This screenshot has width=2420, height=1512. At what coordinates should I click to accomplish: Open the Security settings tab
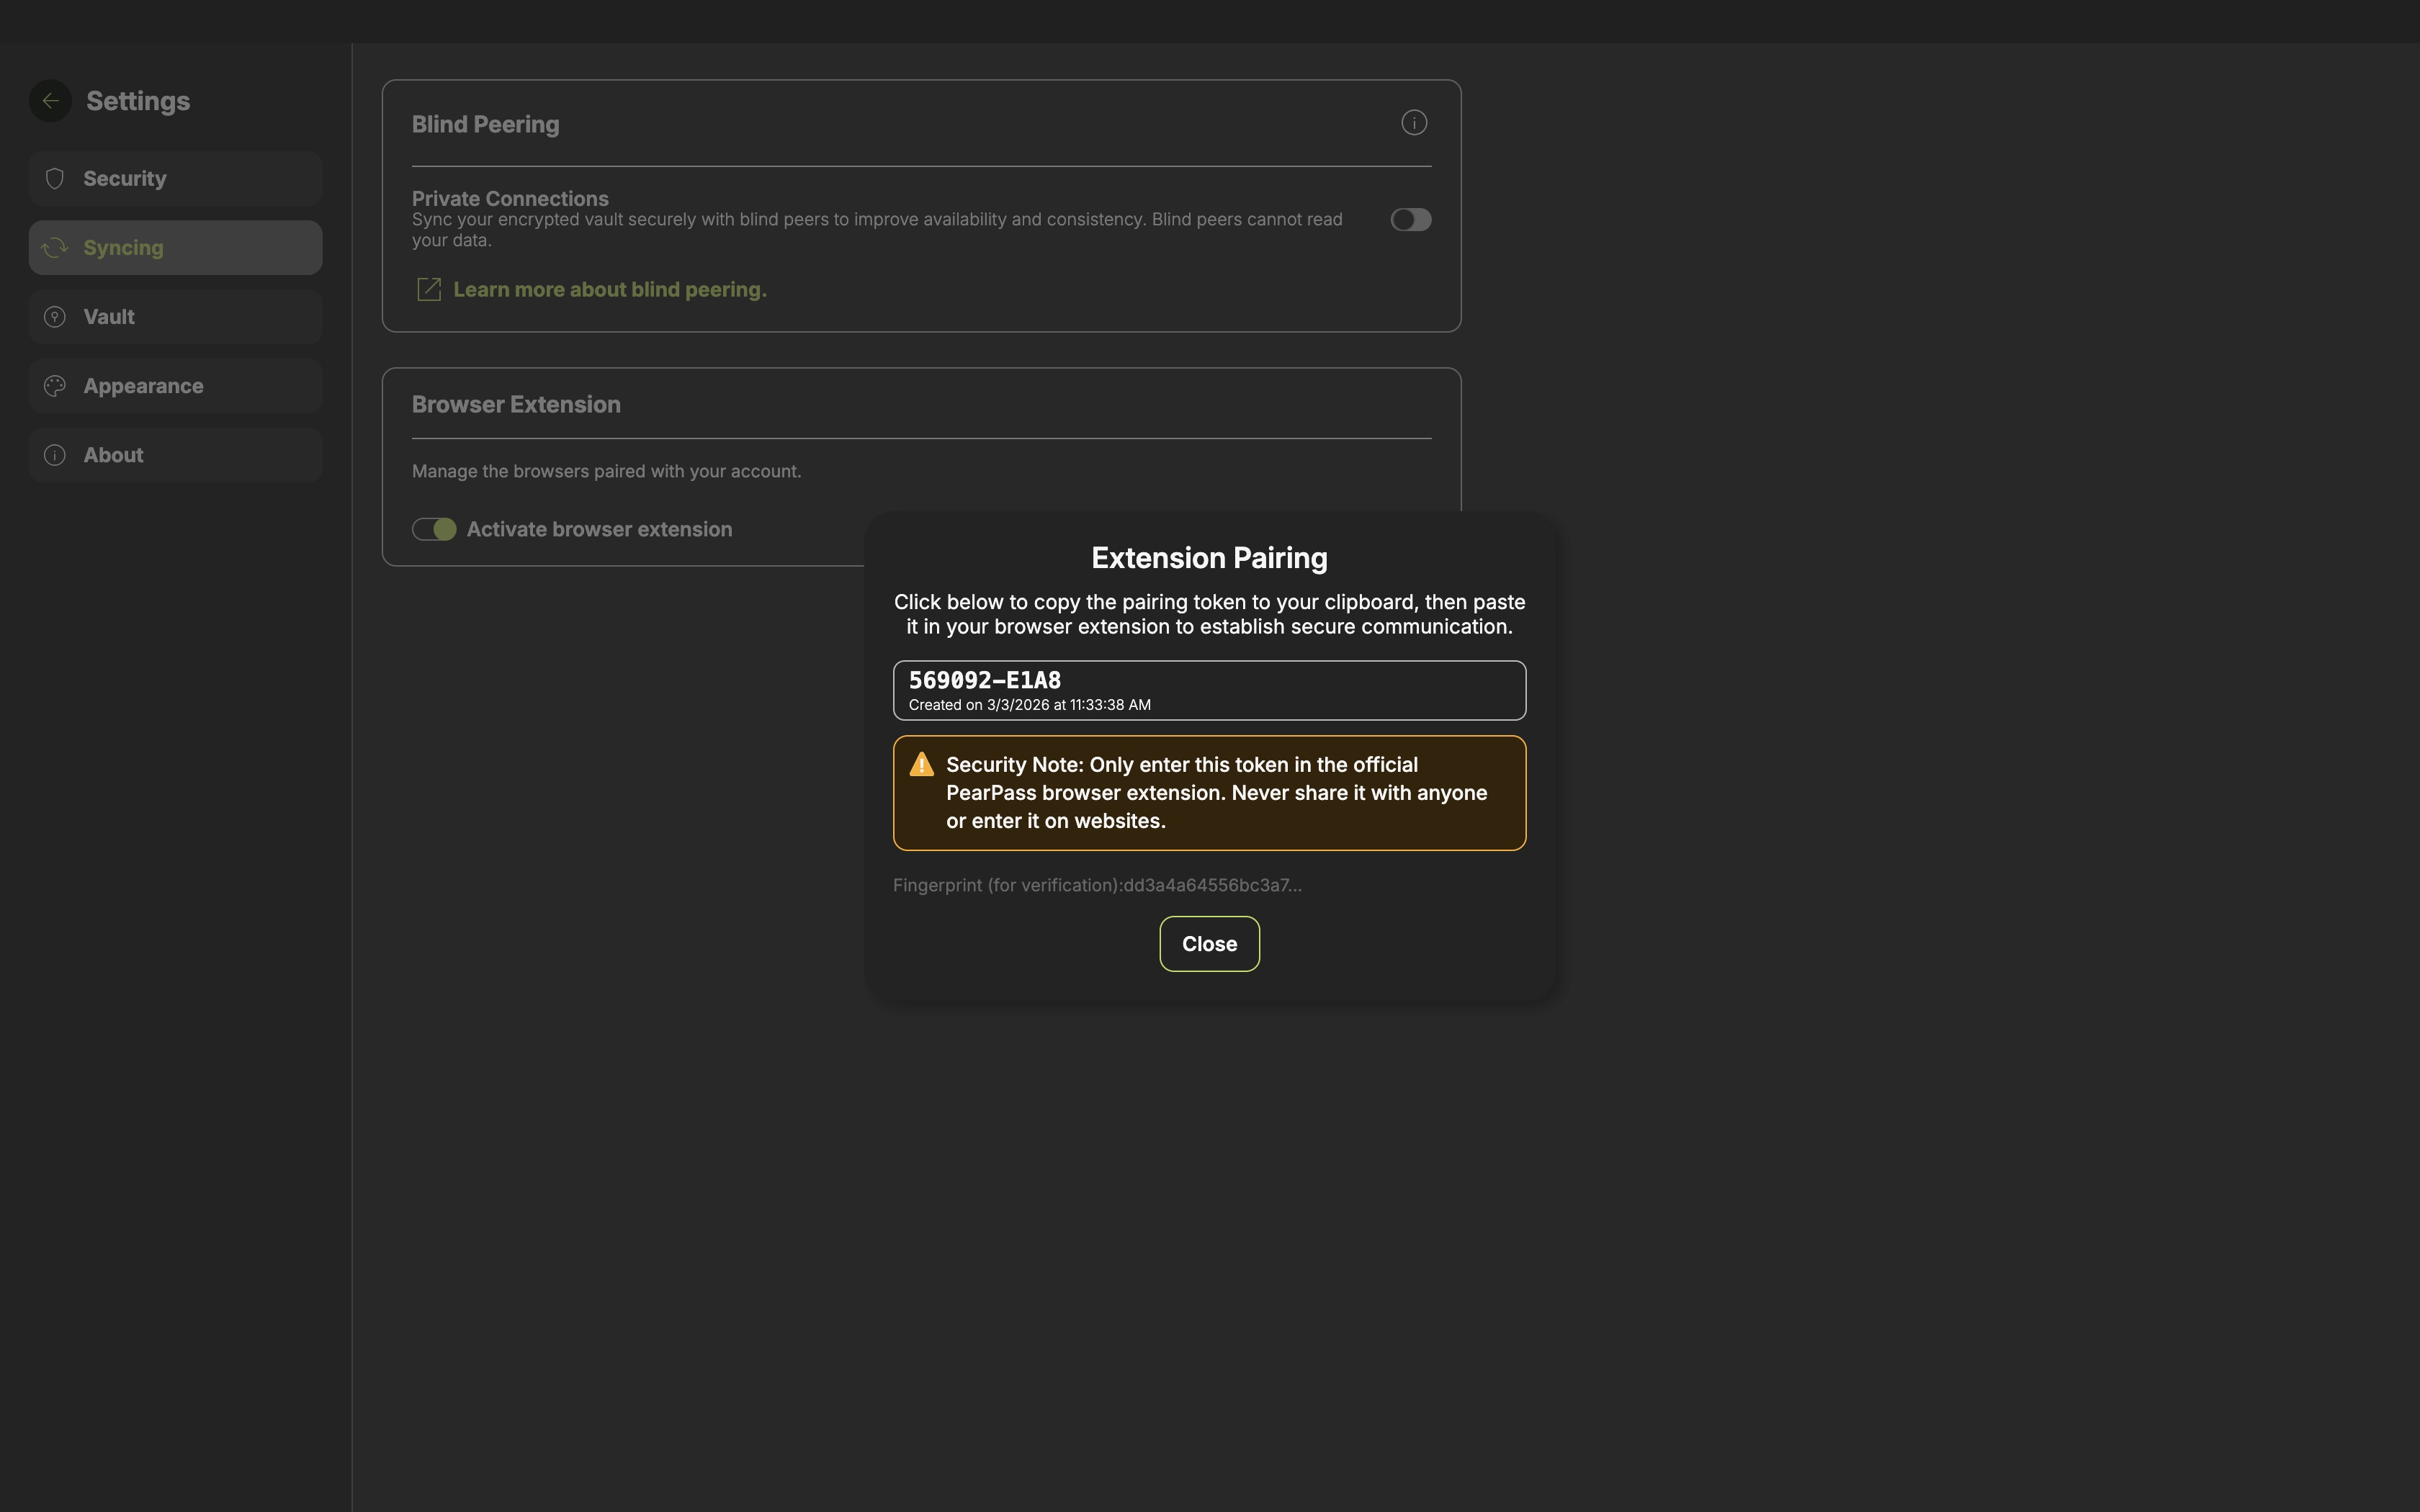click(x=175, y=179)
